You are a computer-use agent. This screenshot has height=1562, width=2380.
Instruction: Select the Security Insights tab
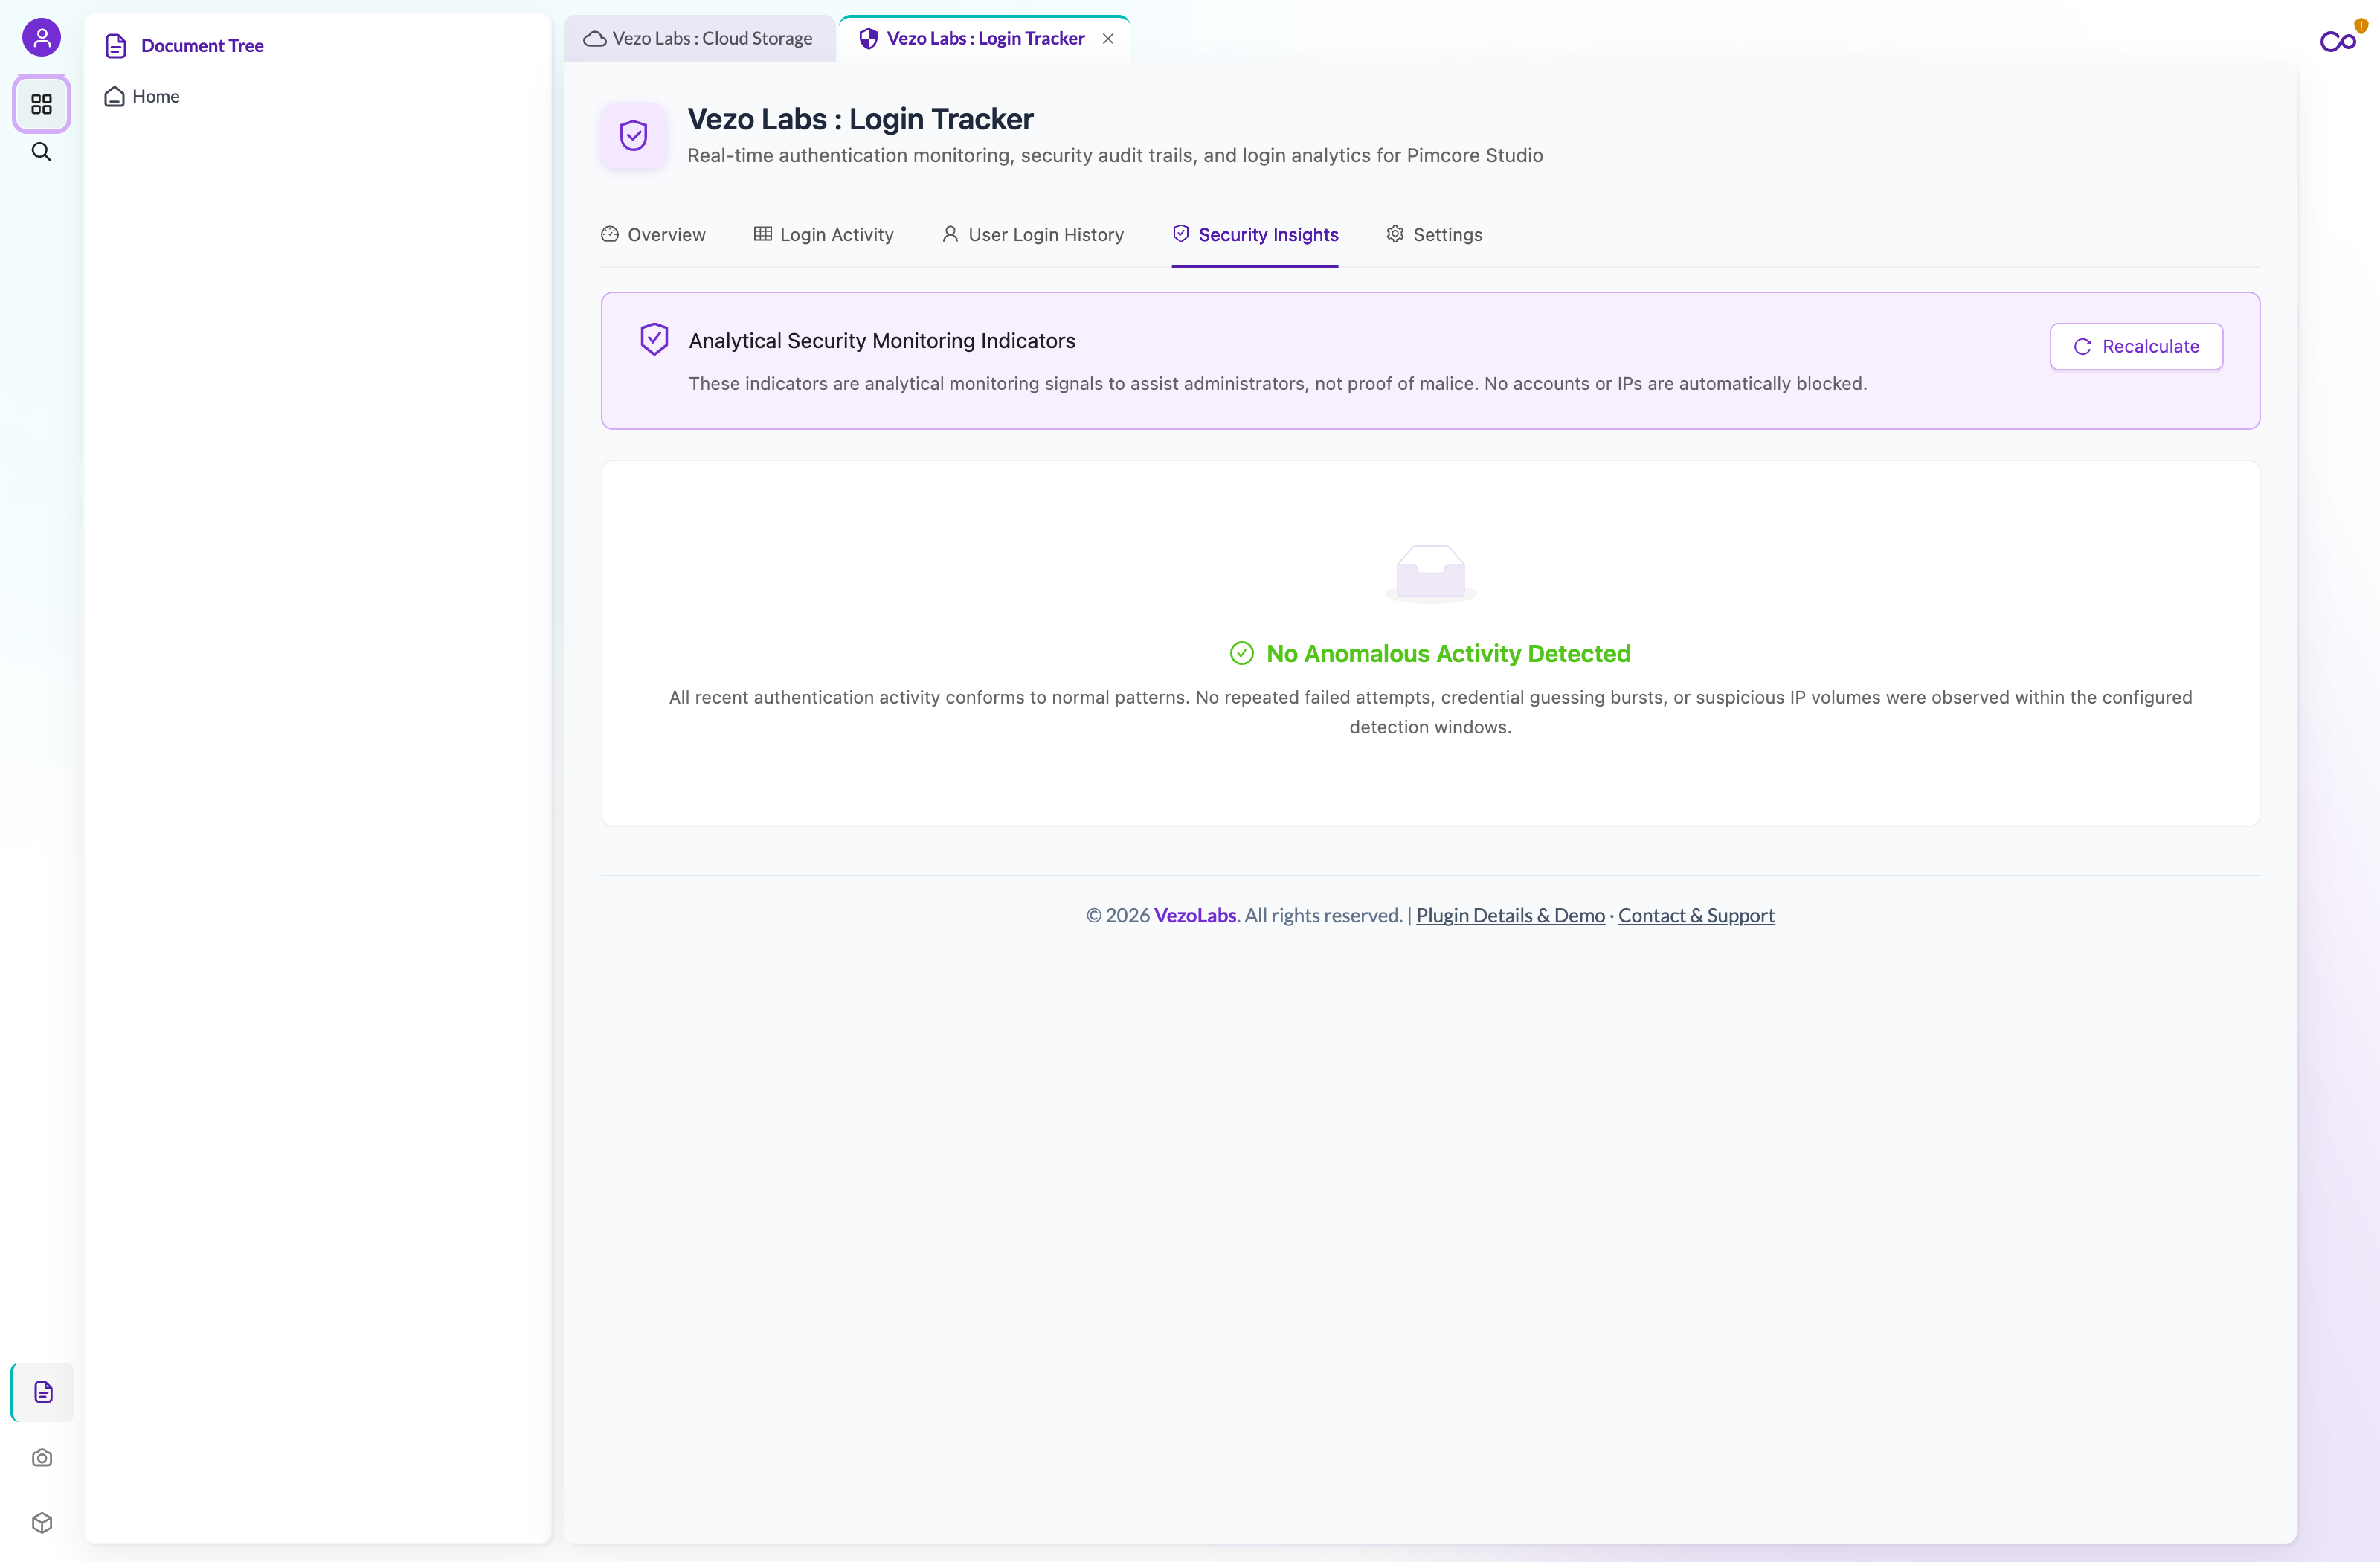[x=1254, y=234]
